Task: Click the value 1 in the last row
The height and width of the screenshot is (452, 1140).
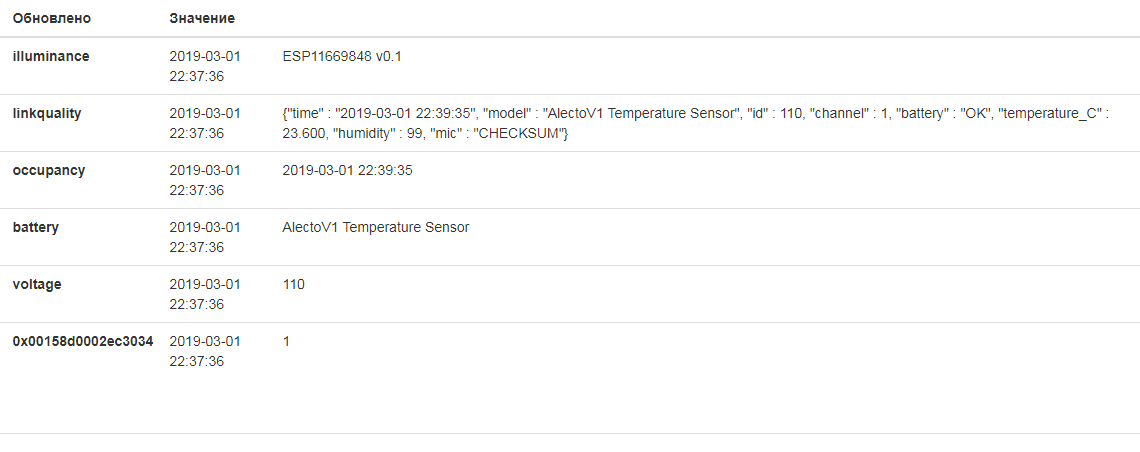Action: click(286, 341)
